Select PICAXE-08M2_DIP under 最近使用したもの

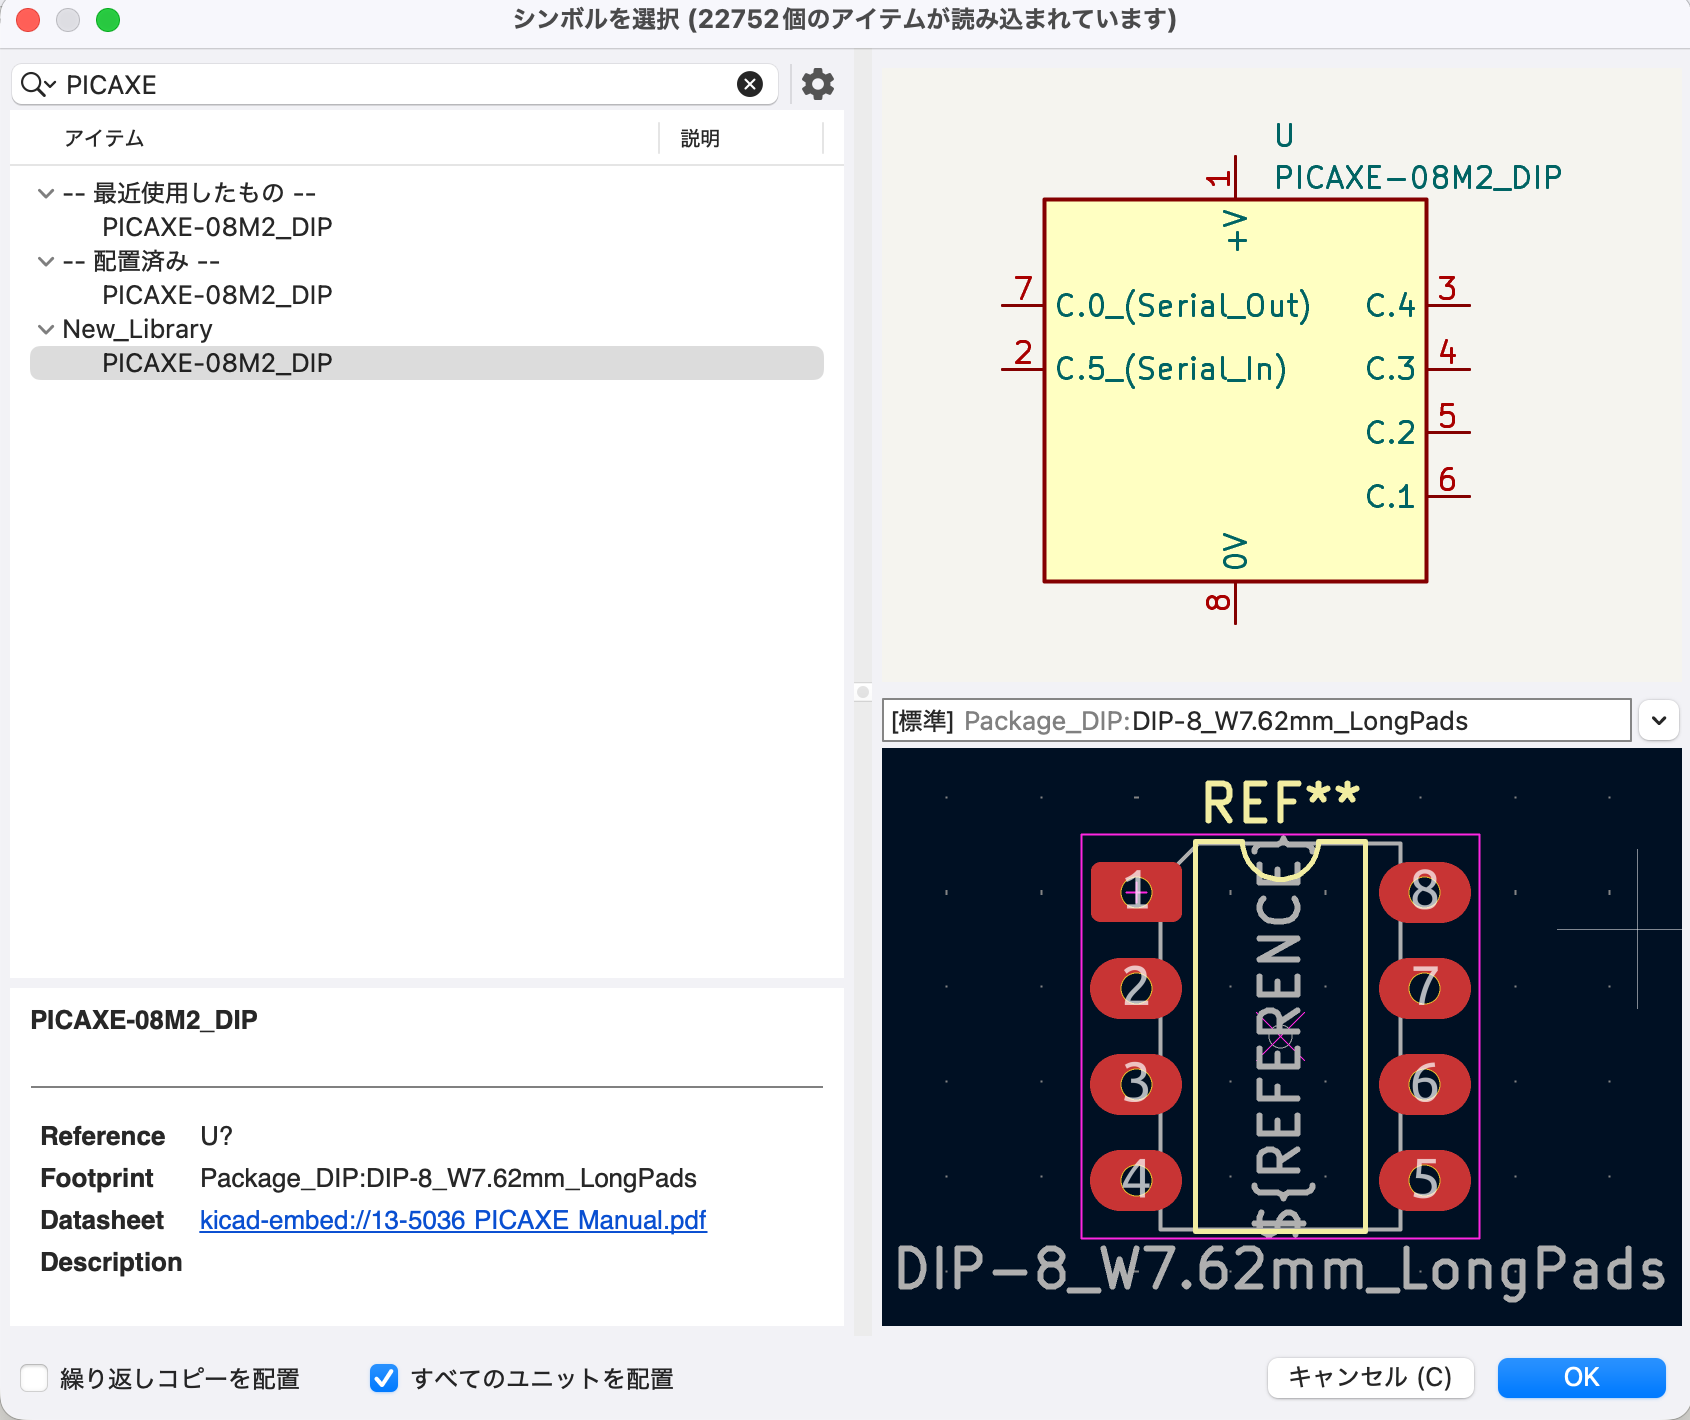[x=217, y=227]
